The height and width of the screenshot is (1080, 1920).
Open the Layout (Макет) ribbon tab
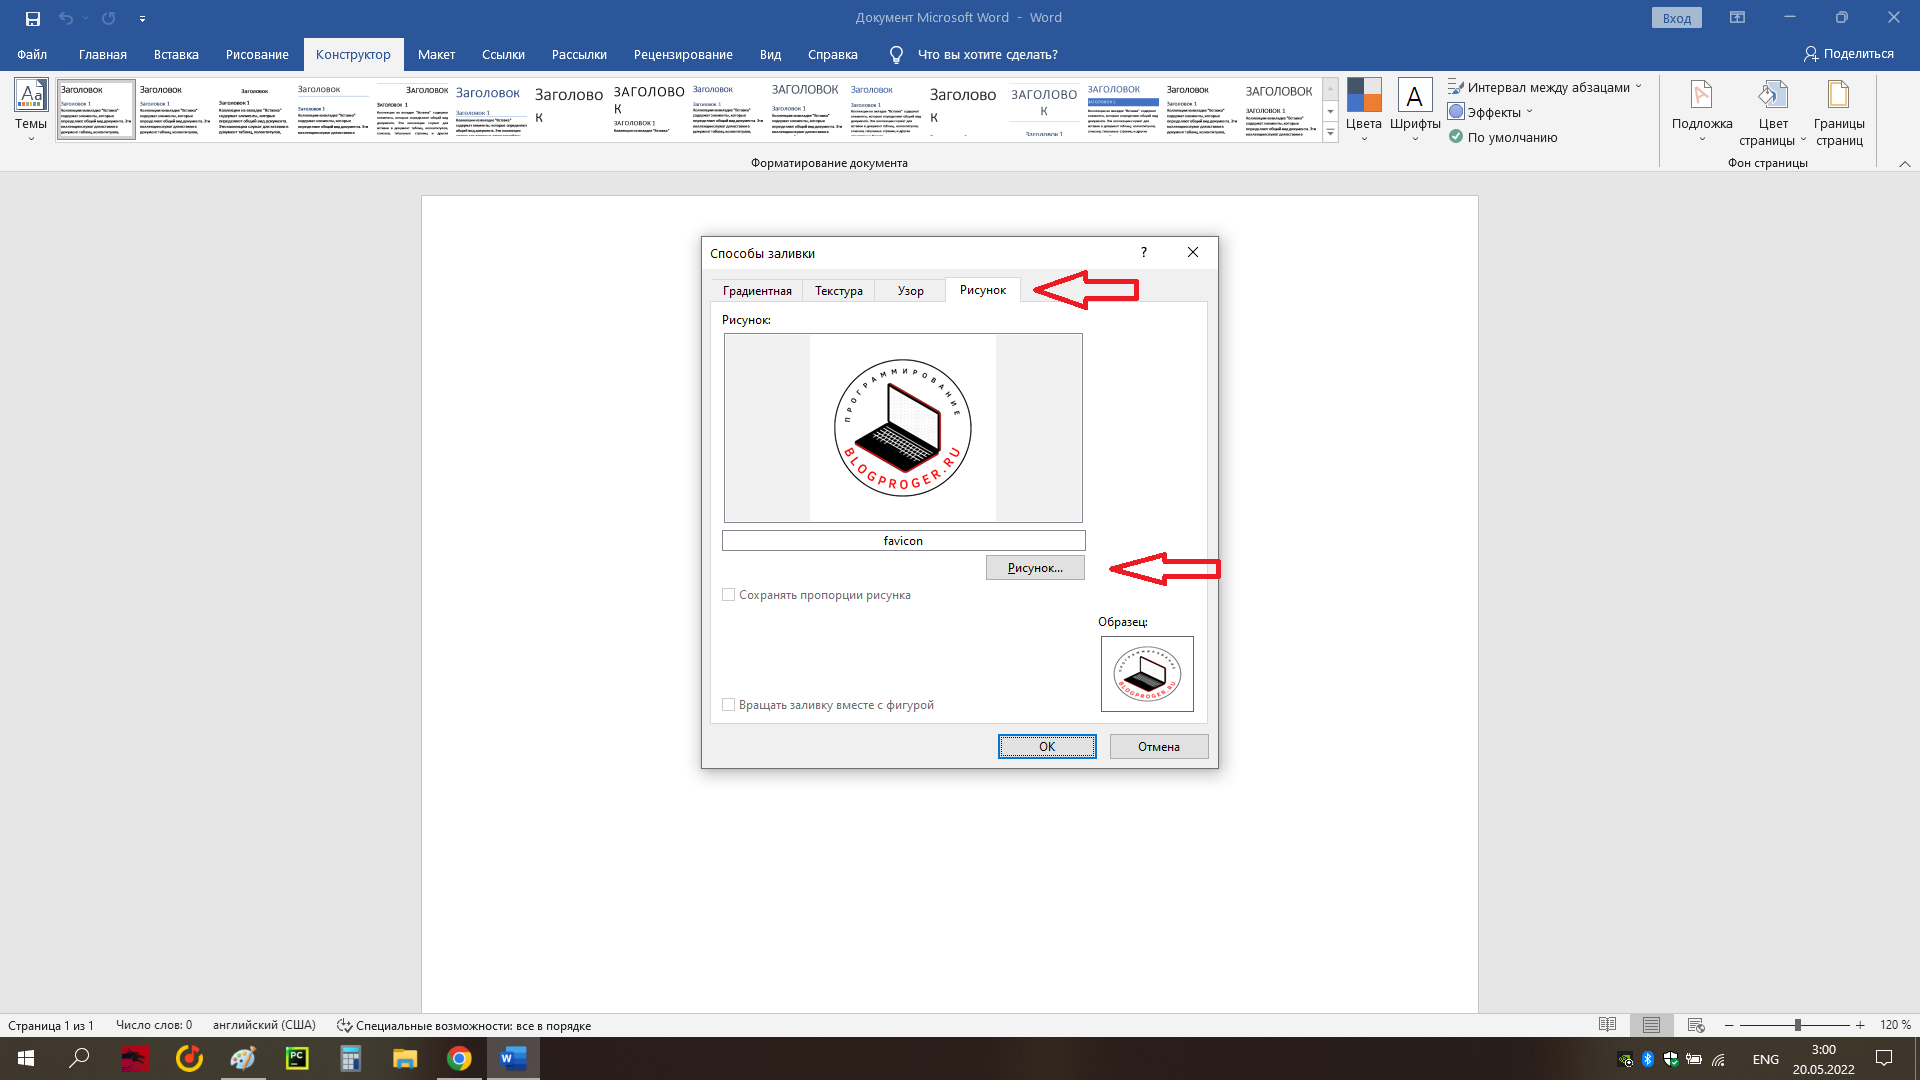(436, 55)
